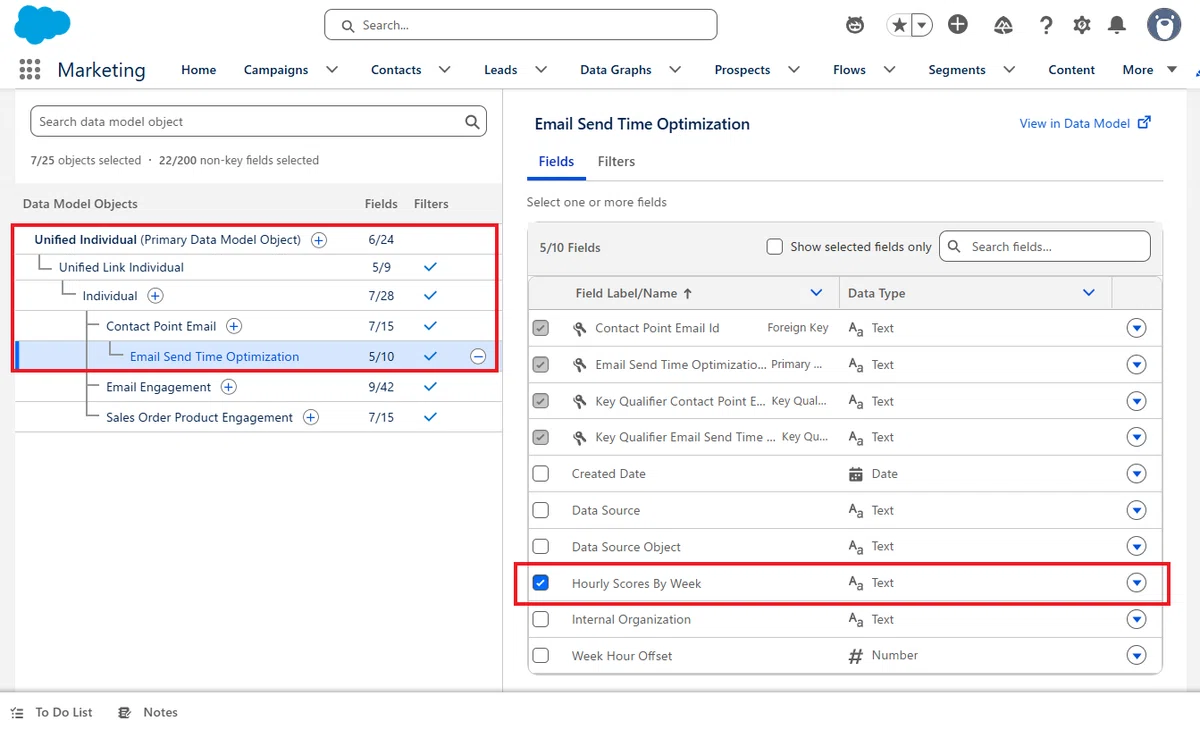This screenshot has width=1200, height=729.
Task: Add related object to Unified Individual
Action: pos(319,240)
